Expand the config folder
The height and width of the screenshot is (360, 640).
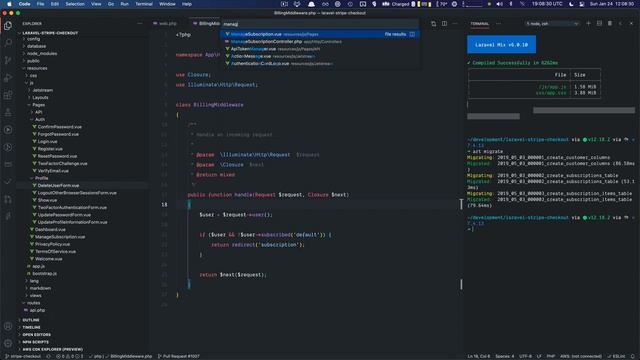33,39
